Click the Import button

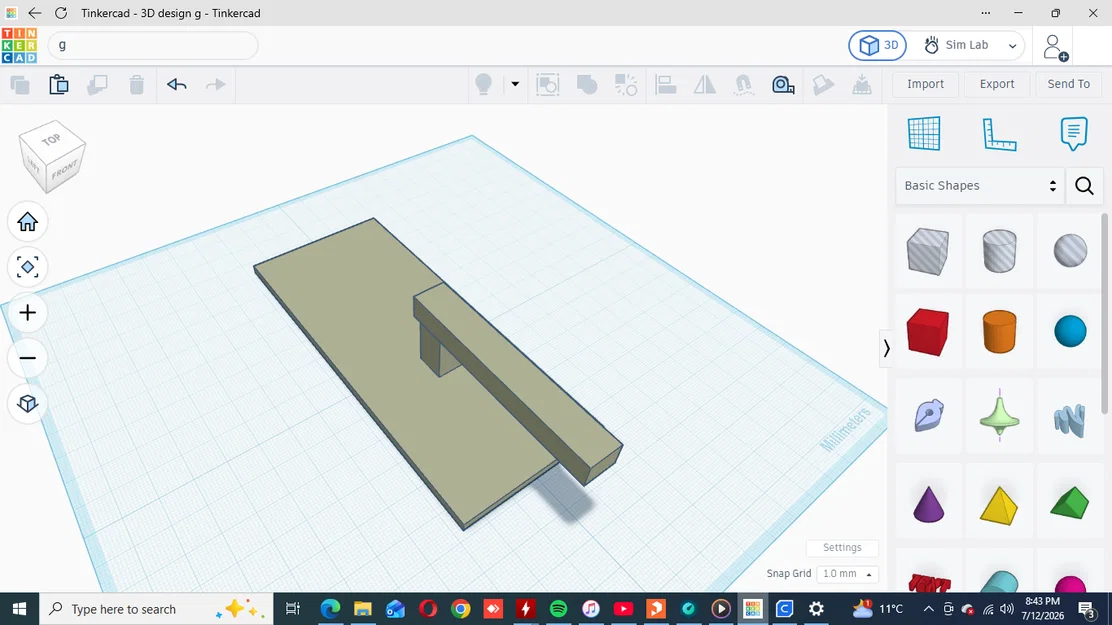click(925, 84)
